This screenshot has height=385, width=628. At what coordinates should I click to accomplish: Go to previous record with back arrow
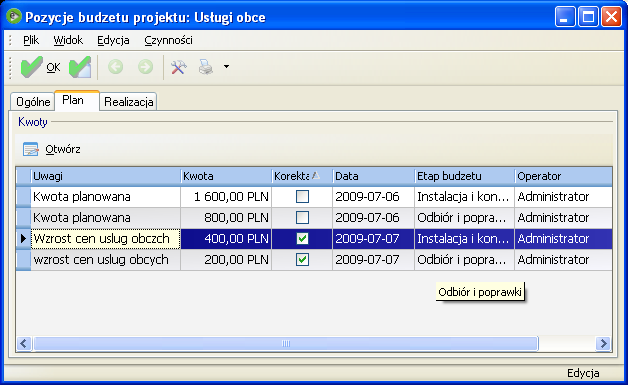pos(115,67)
